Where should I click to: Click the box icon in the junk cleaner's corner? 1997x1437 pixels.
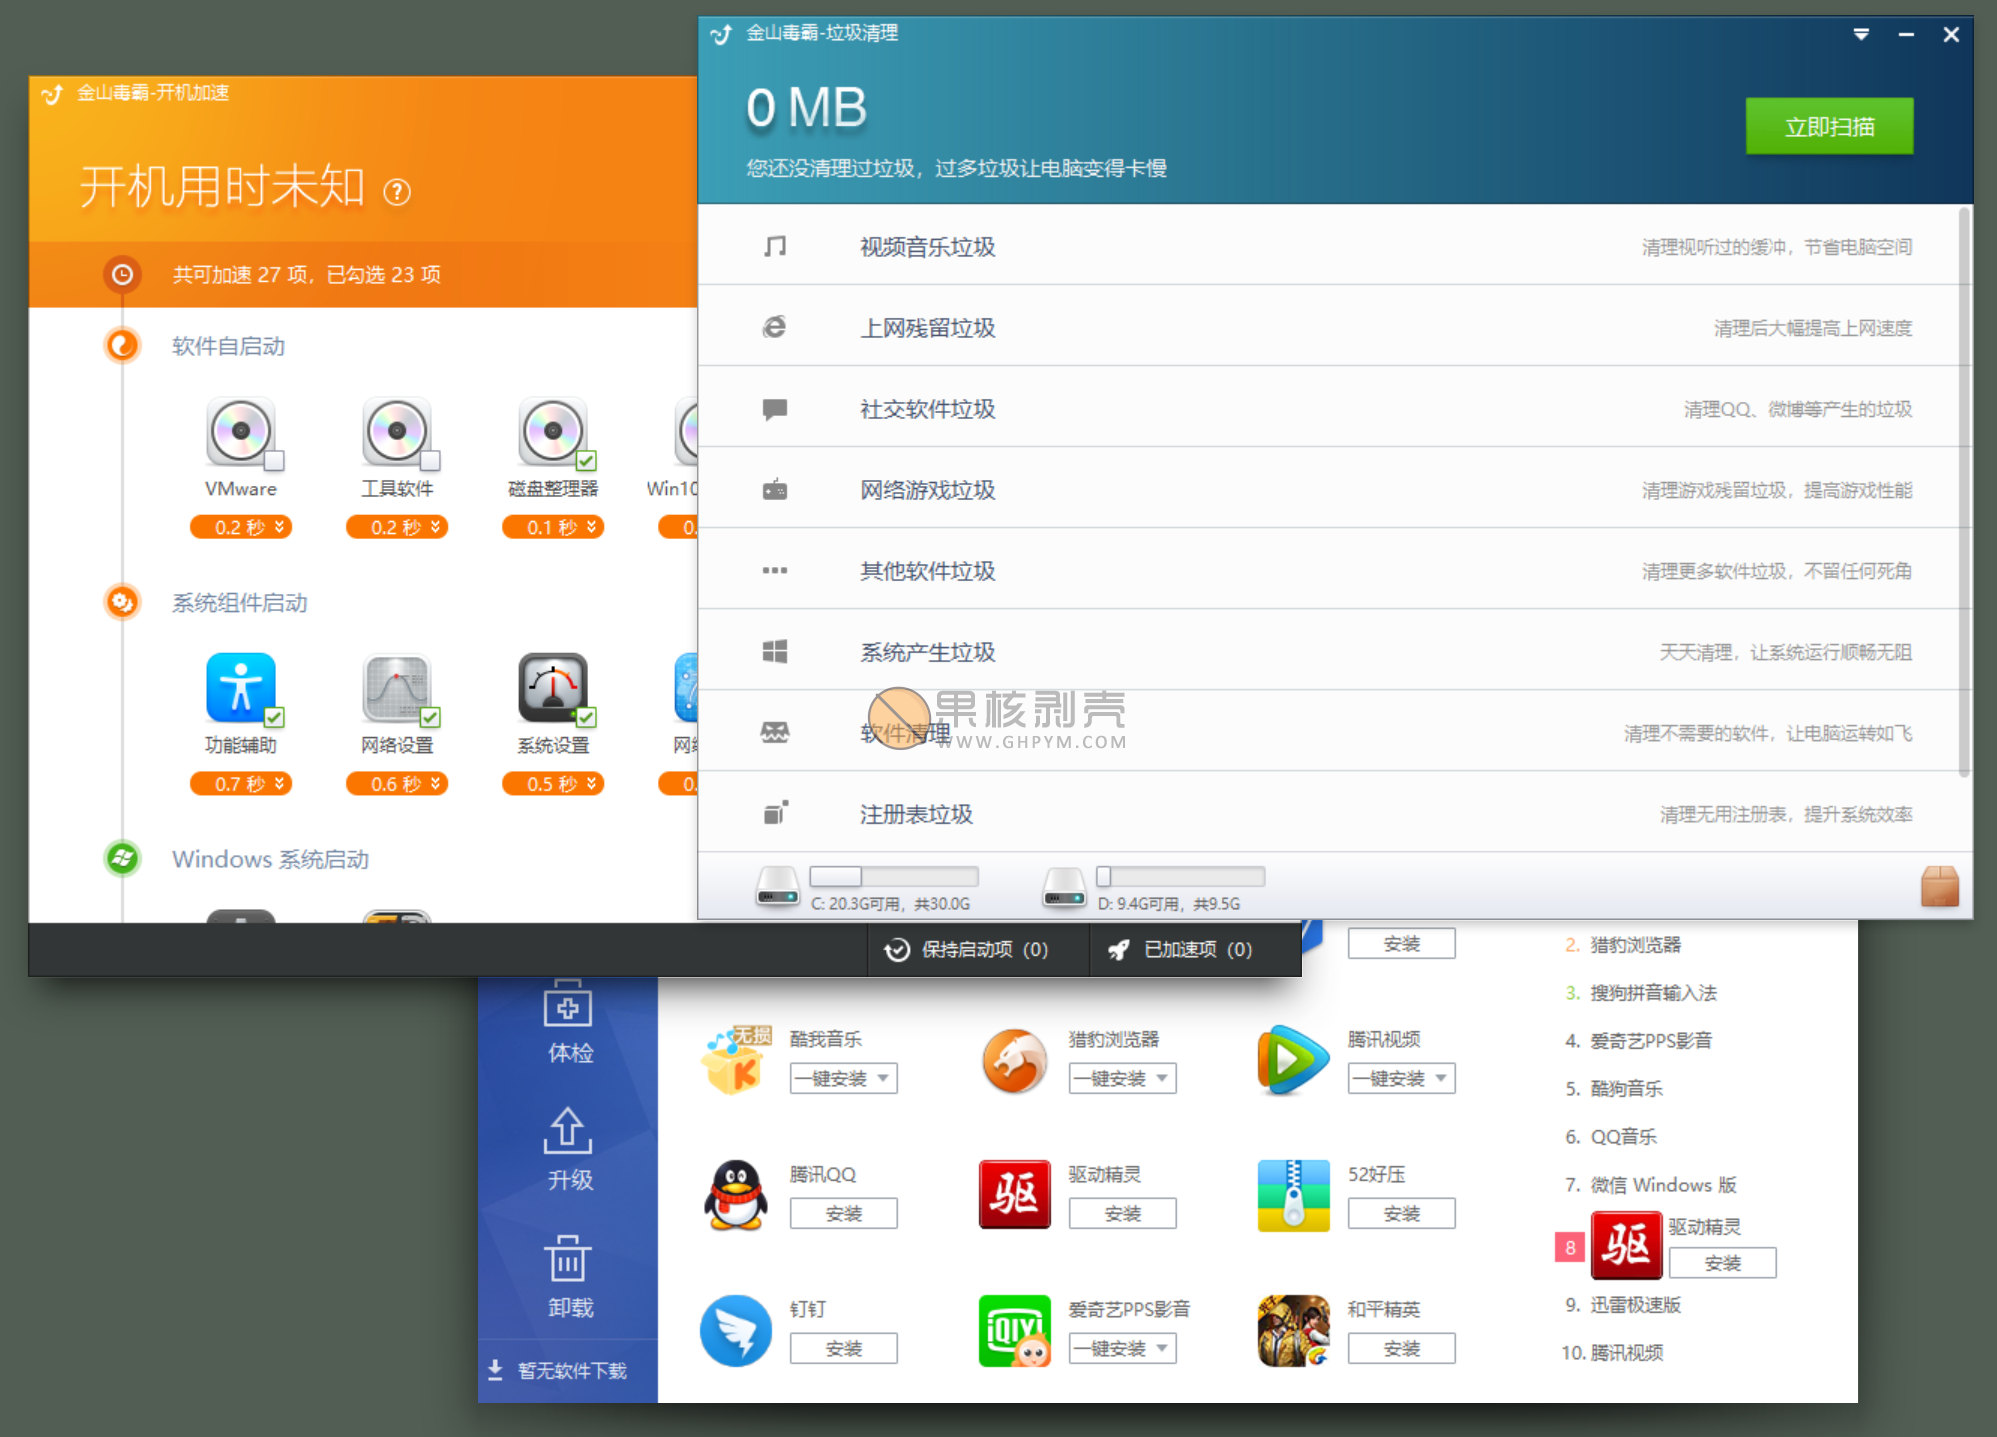coord(1940,886)
